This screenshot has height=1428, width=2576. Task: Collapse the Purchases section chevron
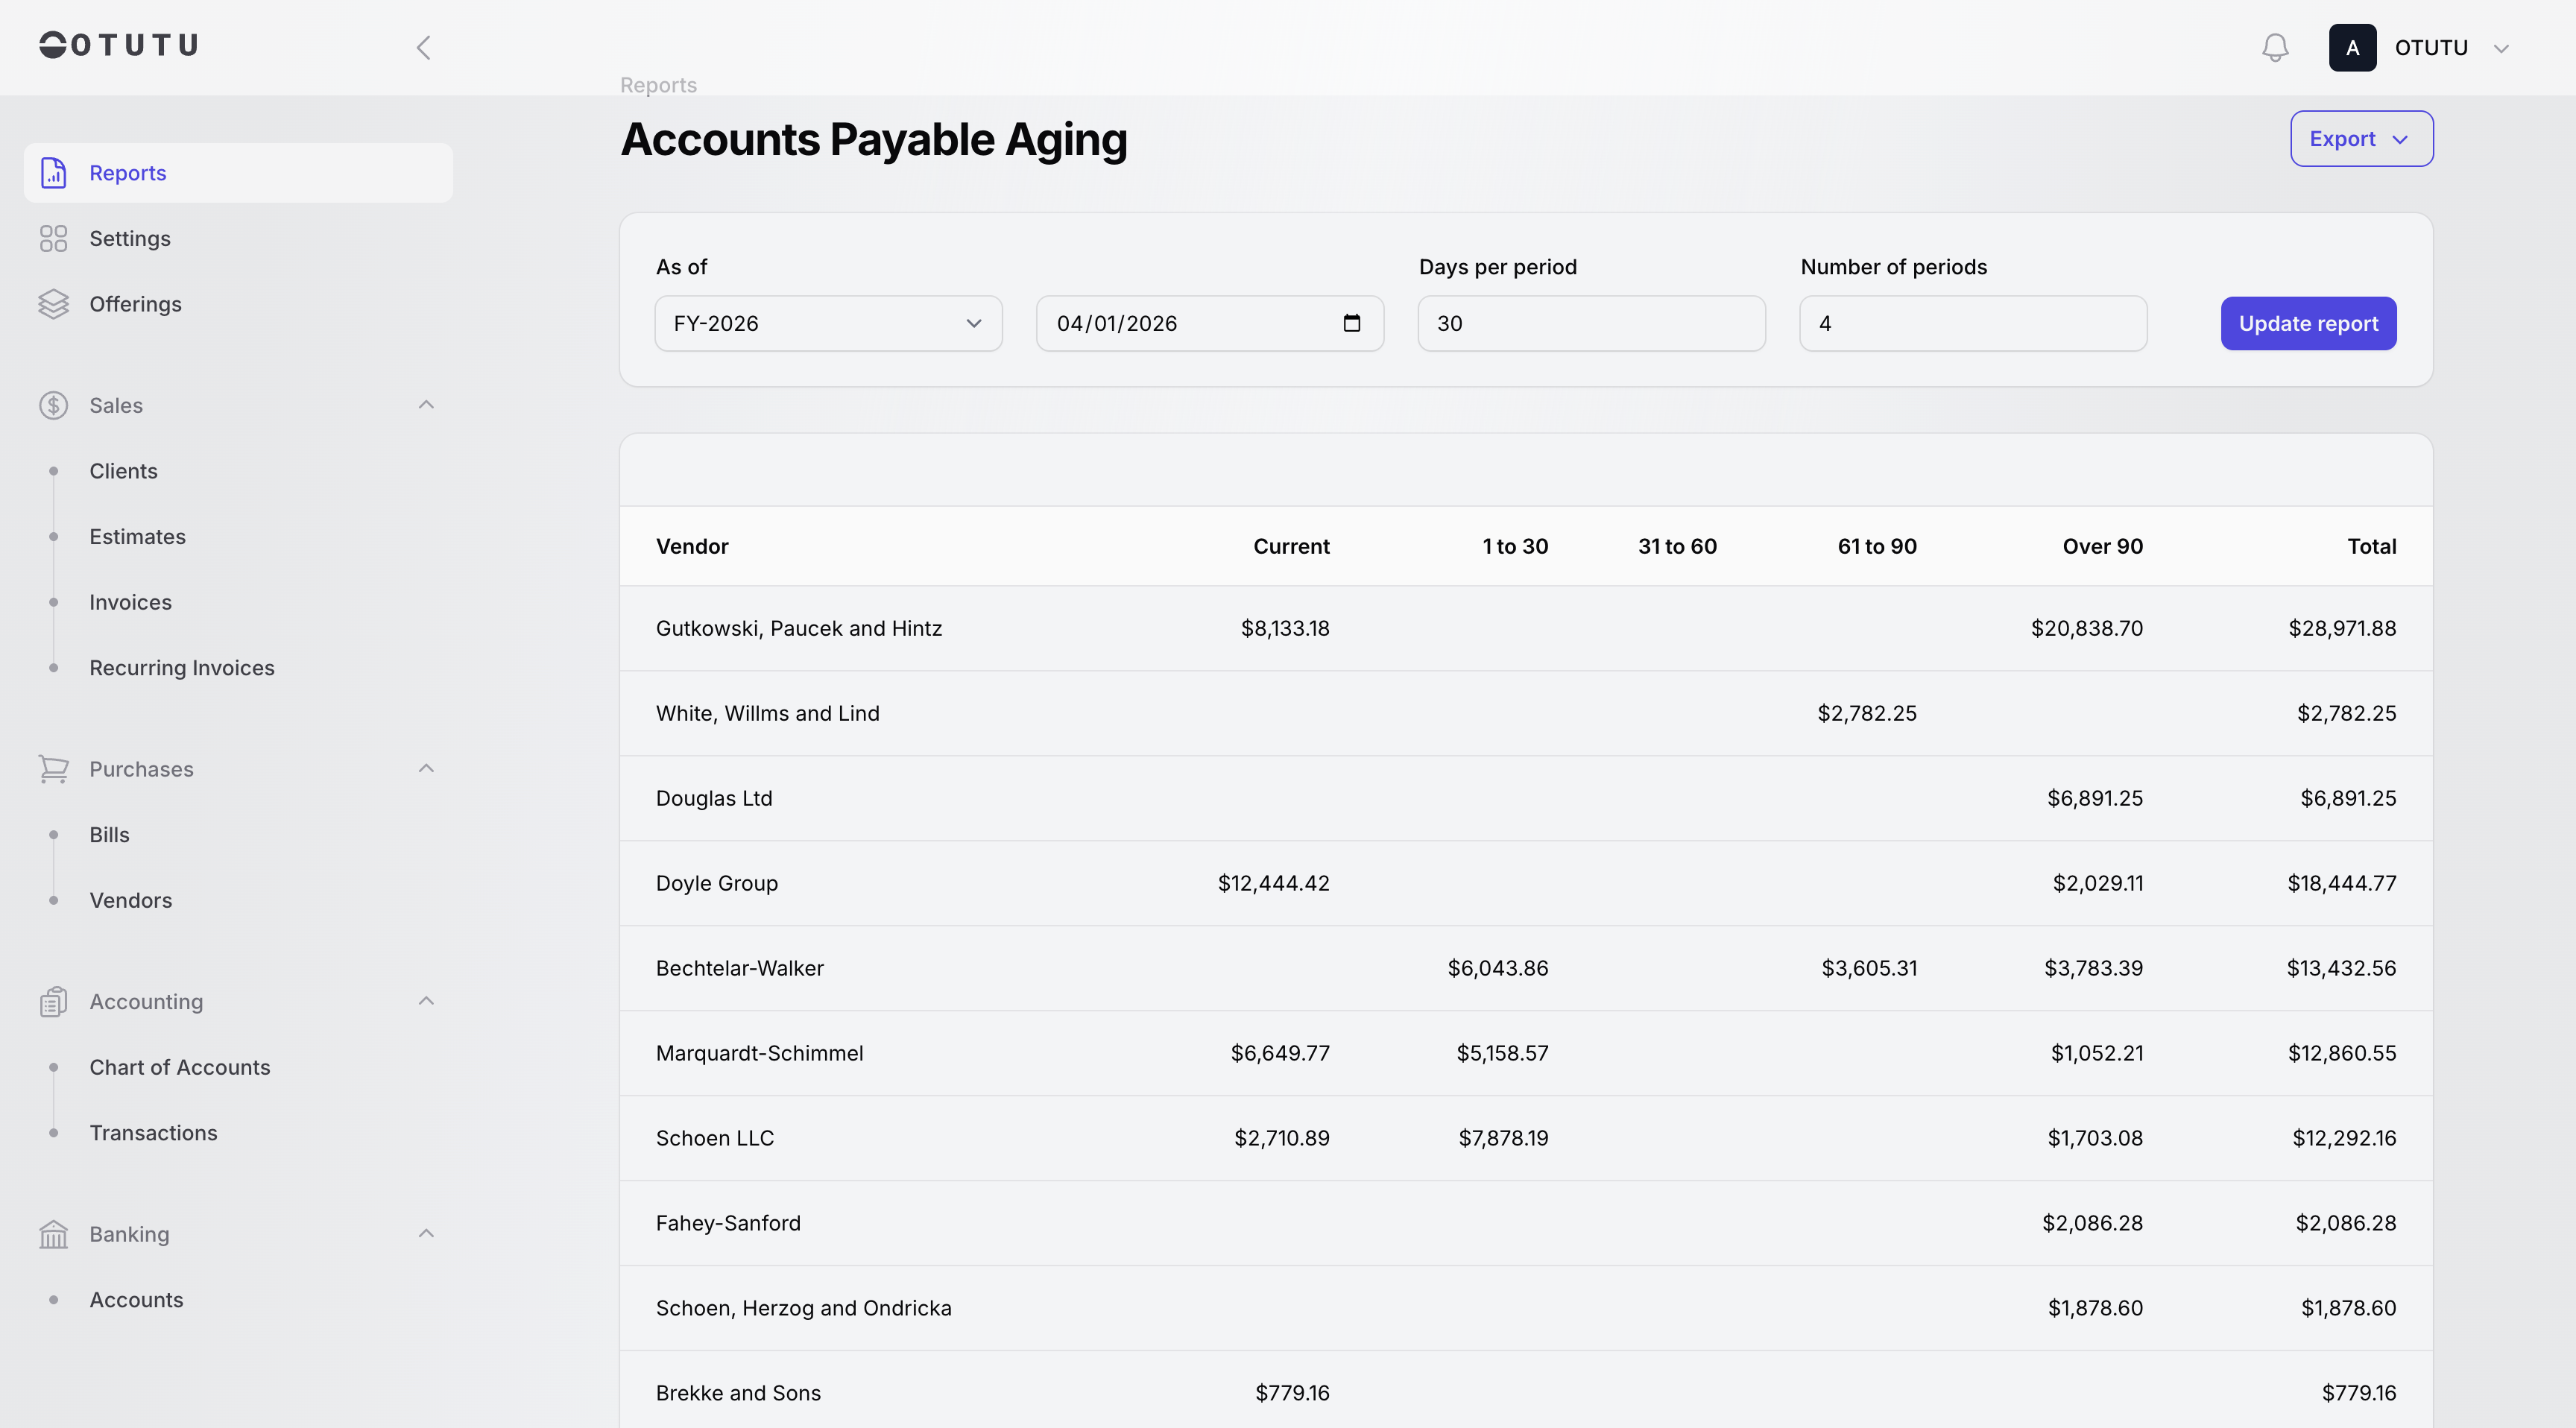click(x=426, y=769)
